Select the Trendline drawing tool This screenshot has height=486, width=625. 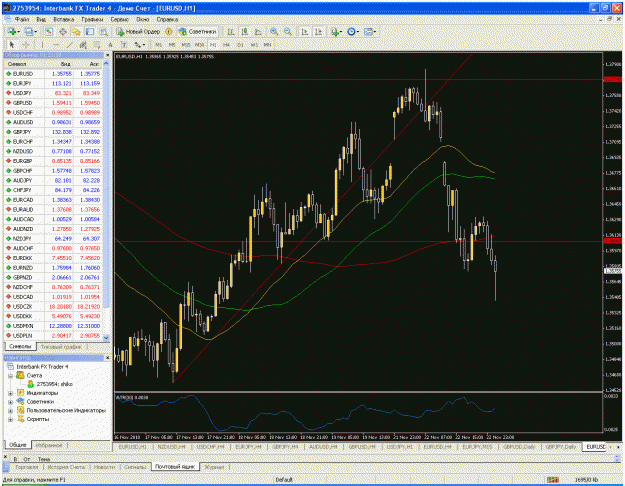click(69, 45)
